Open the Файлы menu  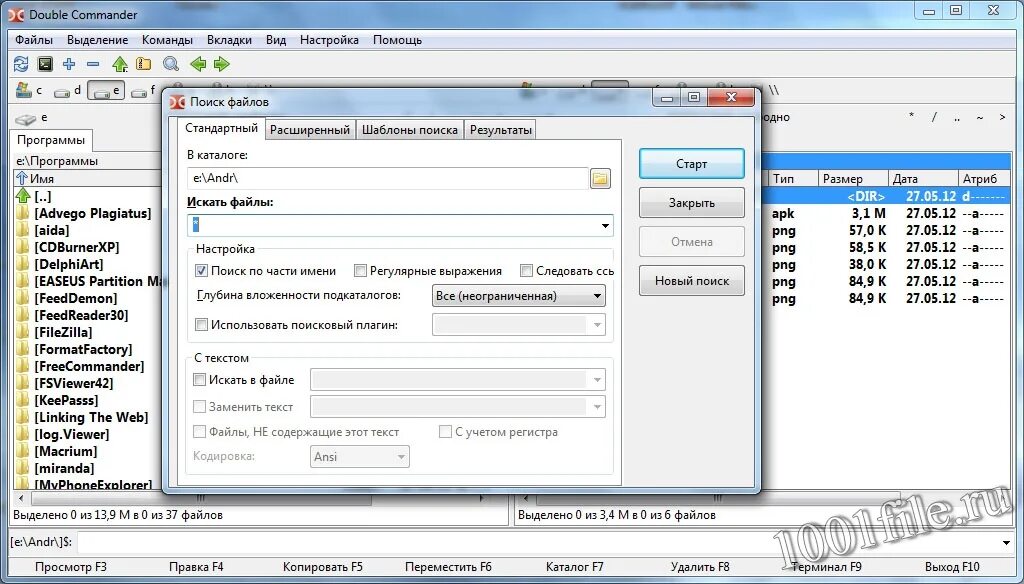tap(34, 40)
